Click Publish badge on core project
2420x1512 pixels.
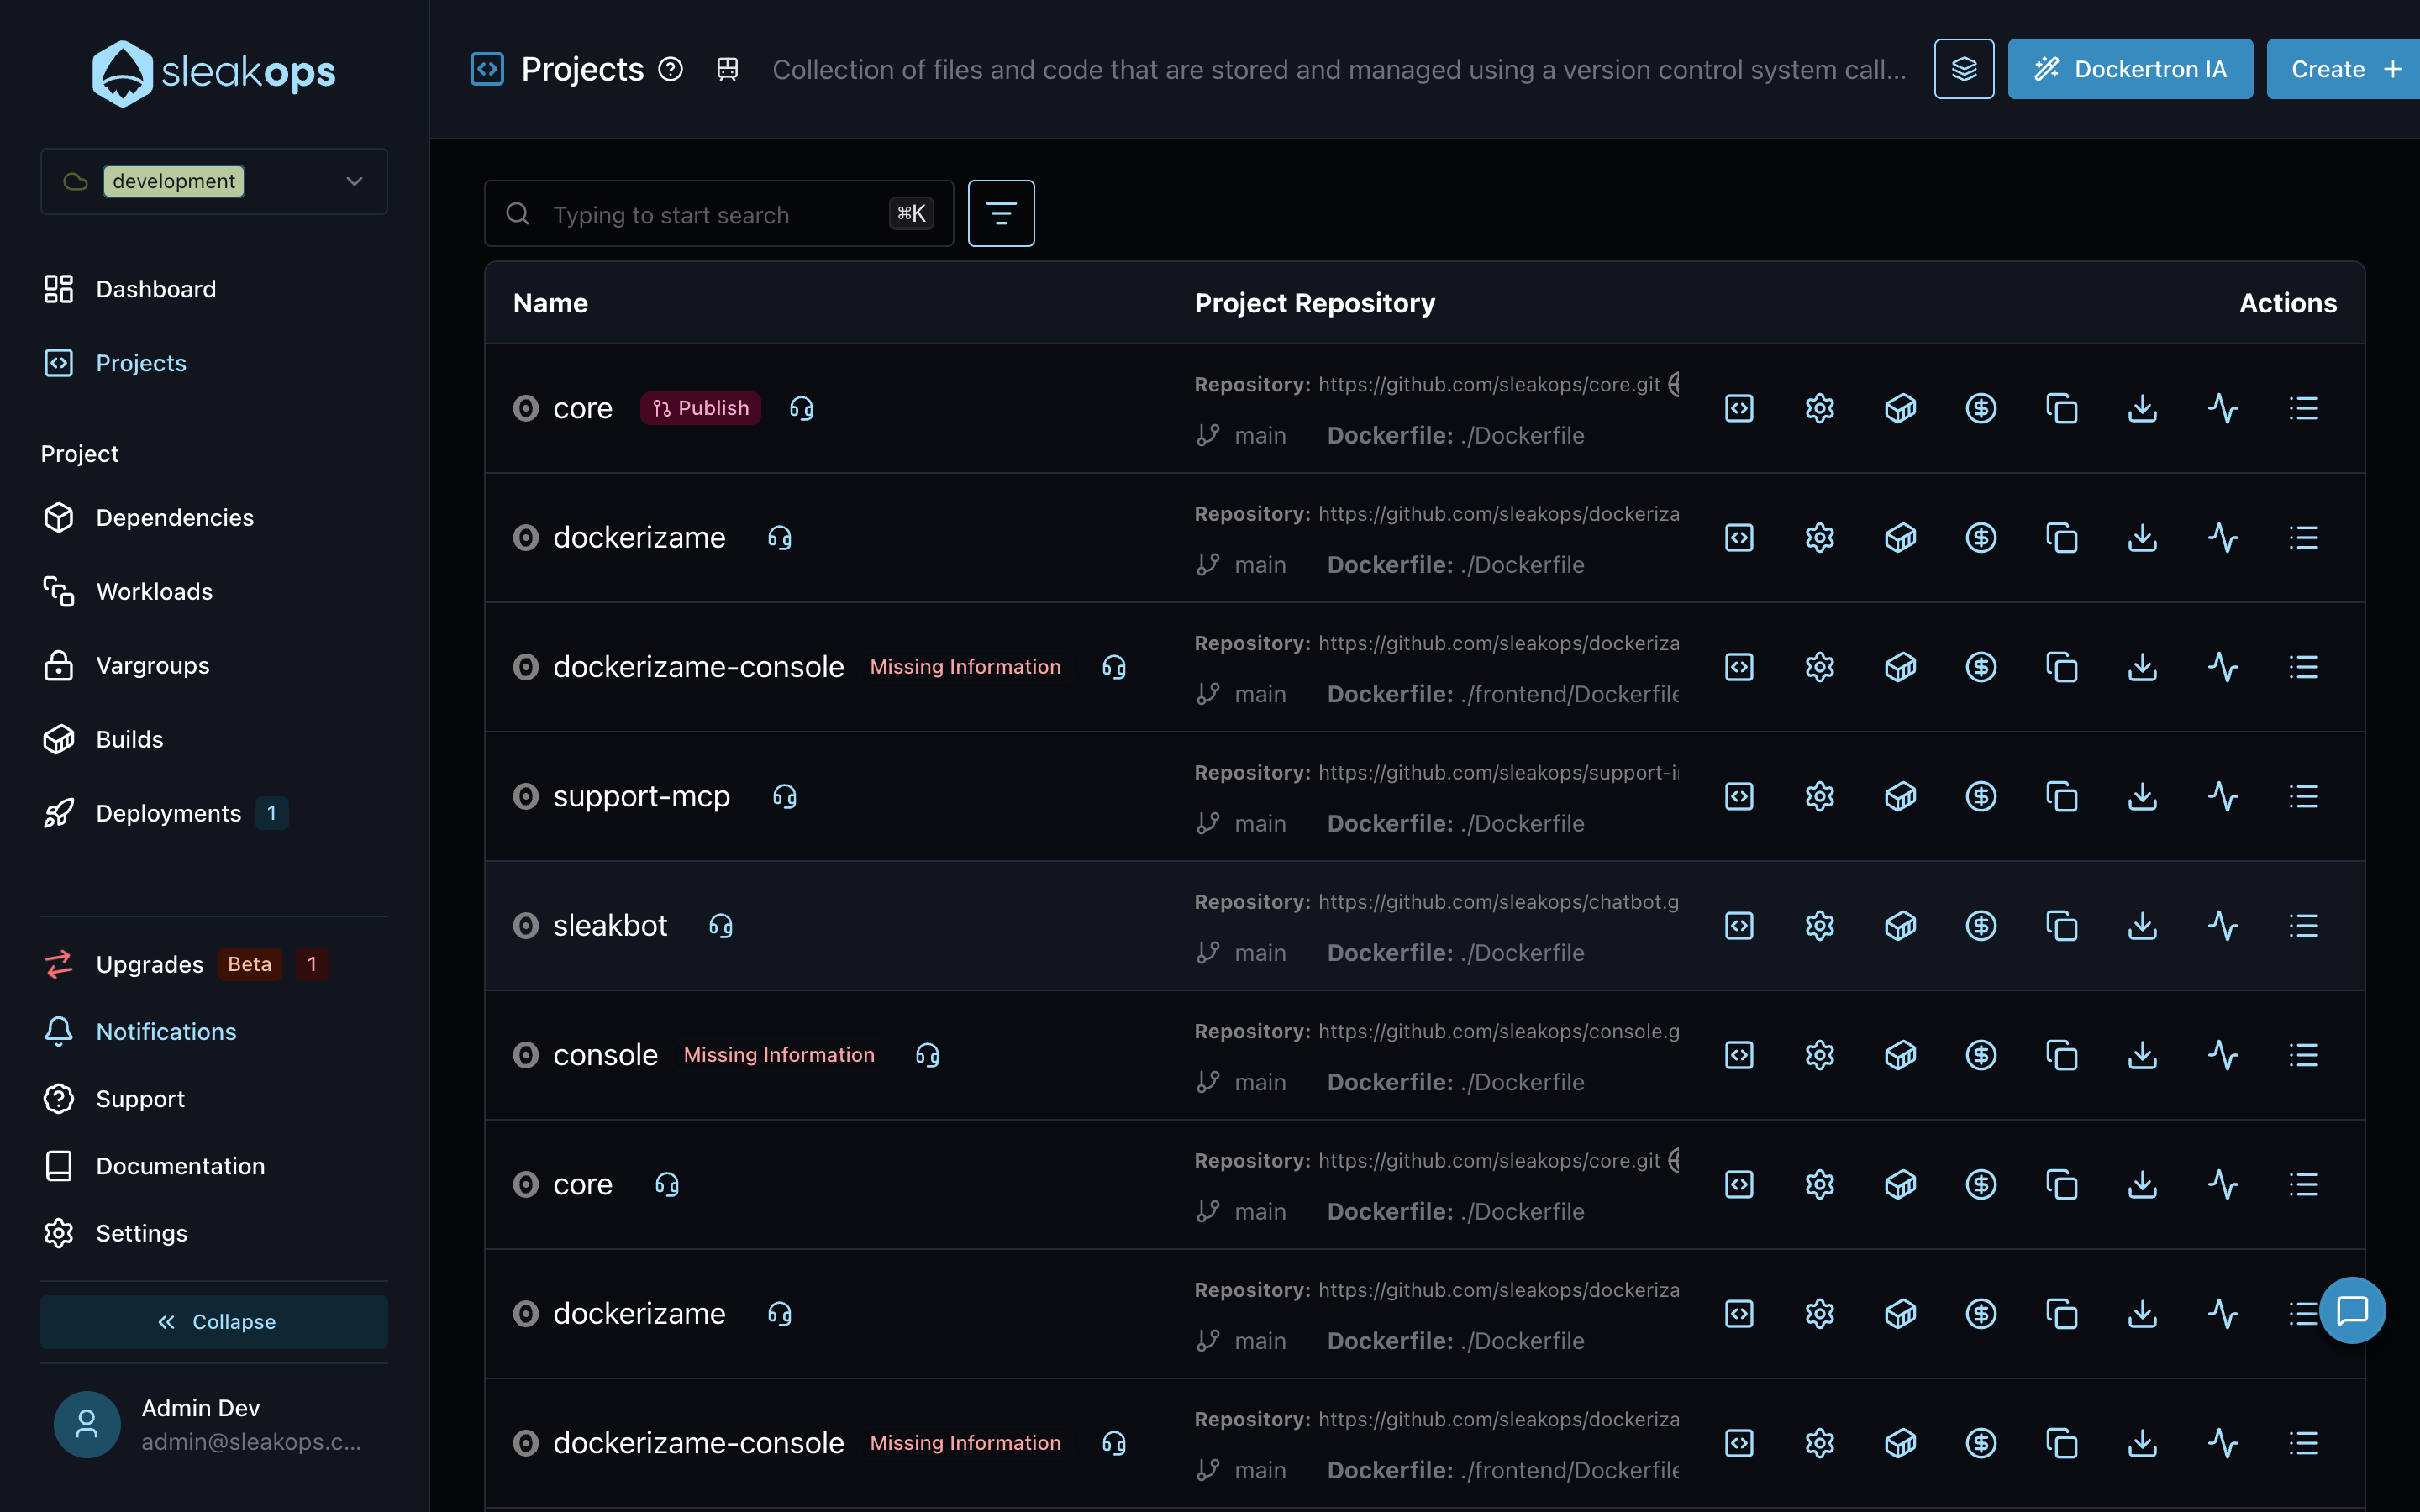pos(700,408)
